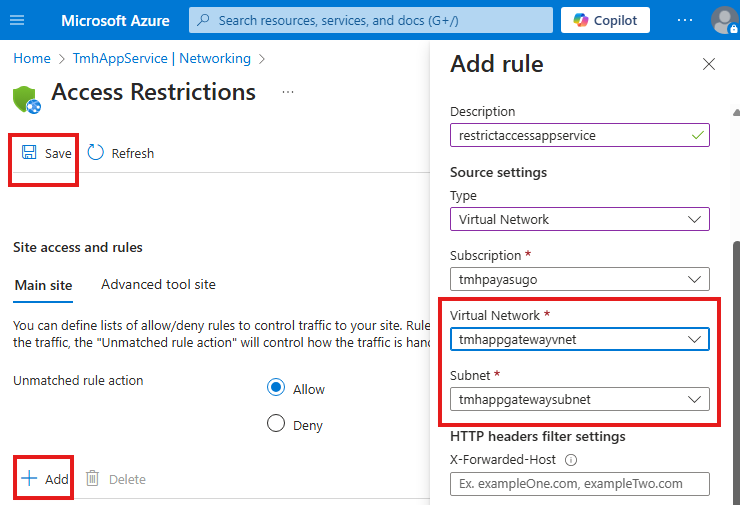Click the plus icon beside Add
This screenshot has width=740, height=505.
click(29, 478)
